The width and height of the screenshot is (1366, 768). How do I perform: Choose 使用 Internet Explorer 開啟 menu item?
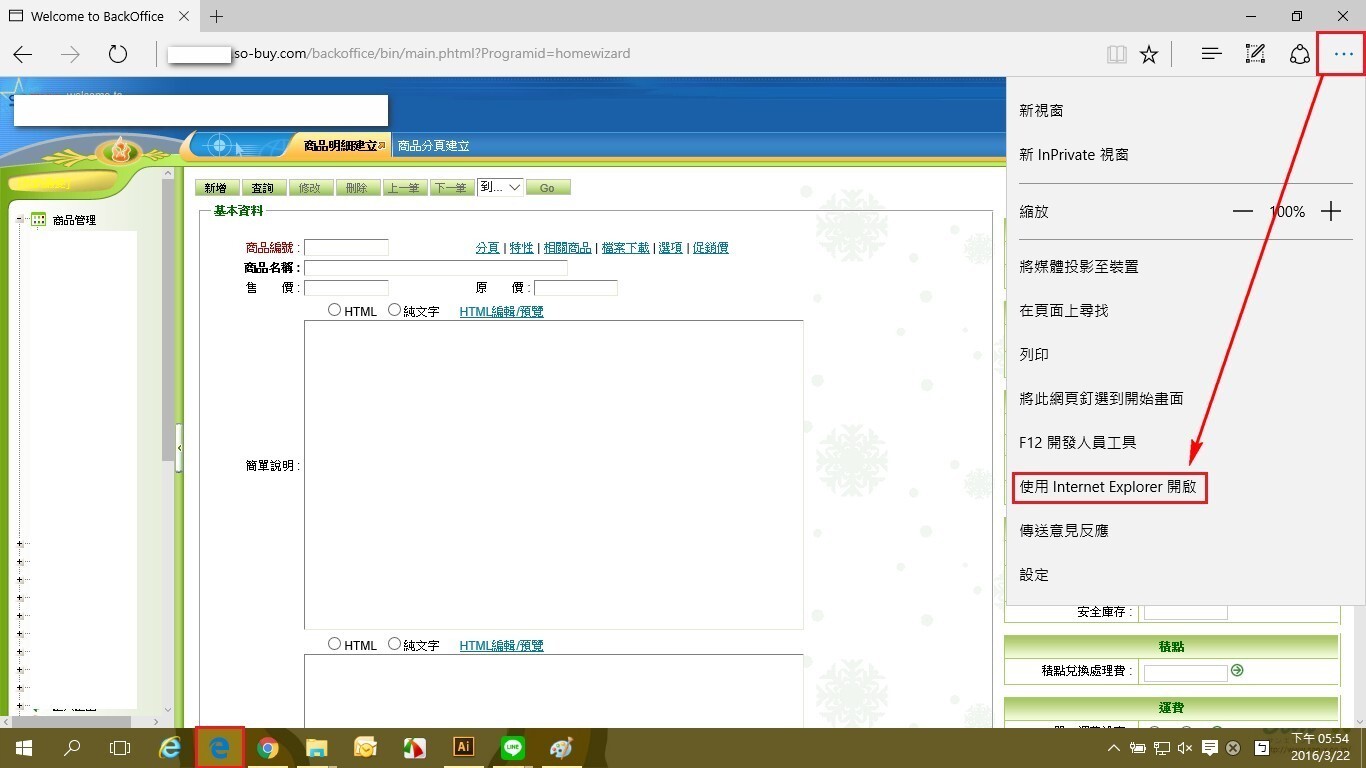1108,487
